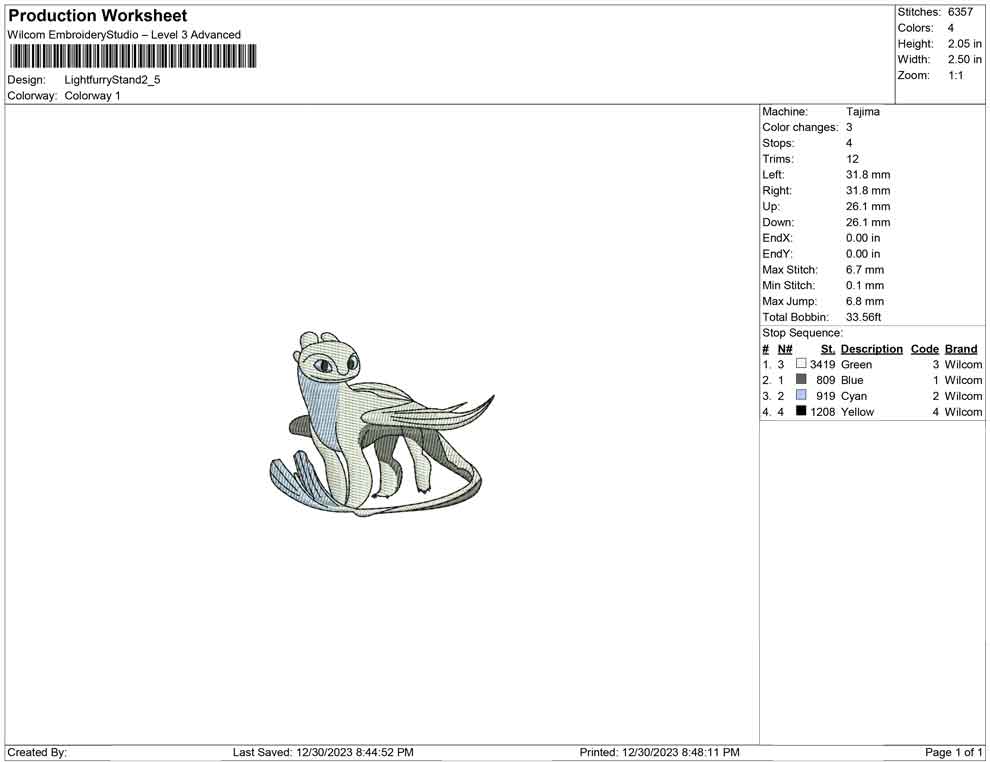Click the Last Saved timestamp
990x762 pixels.
tap(323, 752)
